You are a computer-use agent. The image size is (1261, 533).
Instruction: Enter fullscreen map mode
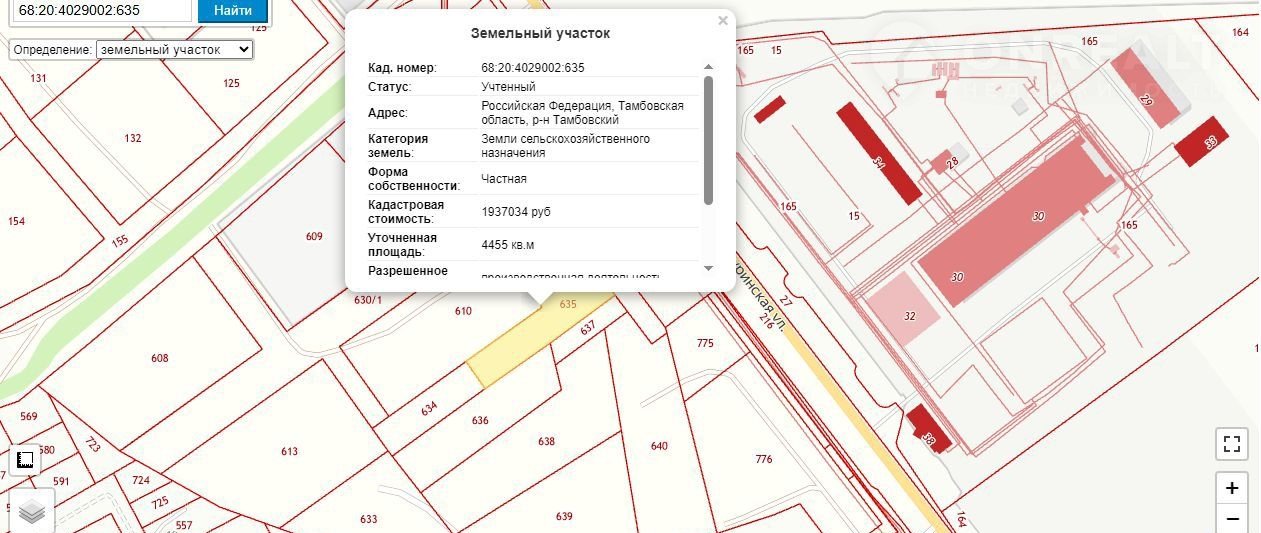tap(1232, 443)
